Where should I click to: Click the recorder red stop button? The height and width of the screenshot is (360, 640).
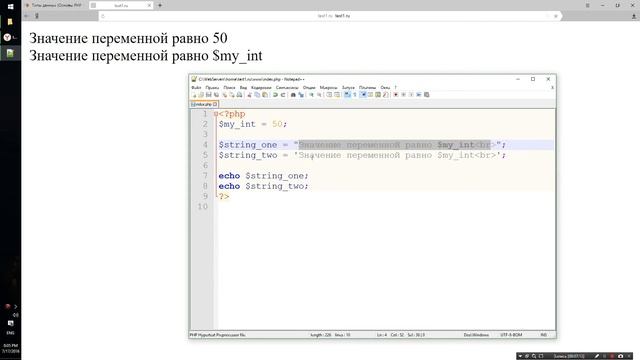(x=612, y=356)
